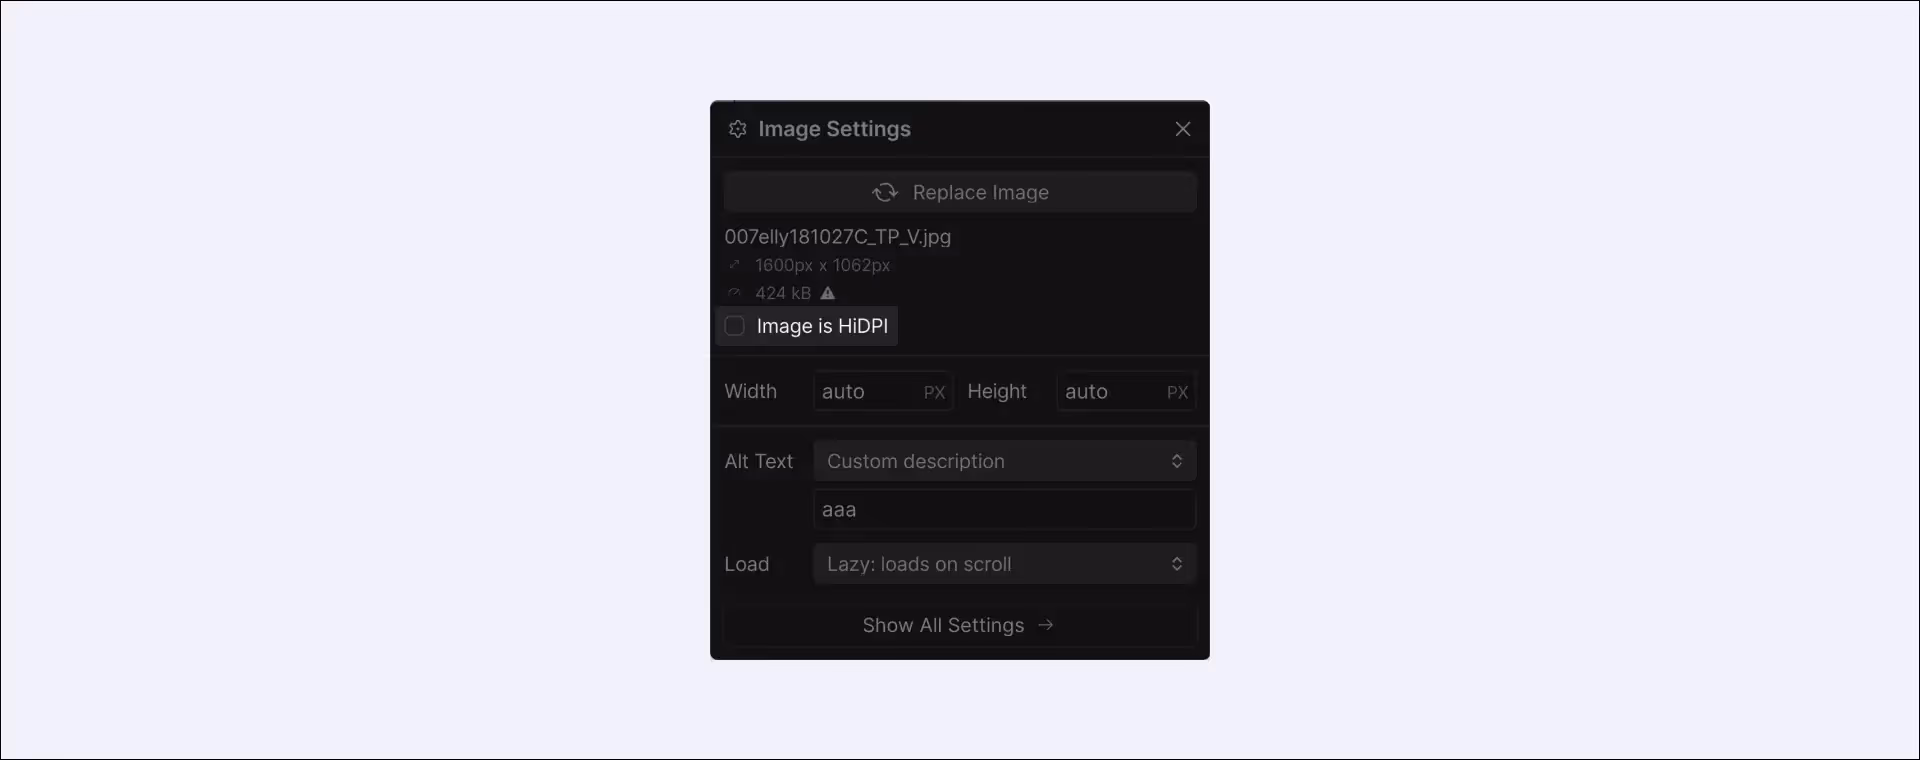The image size is (1920, 760).
Task: Close the Image Settings panel
Action: [x=1183, y=129]
